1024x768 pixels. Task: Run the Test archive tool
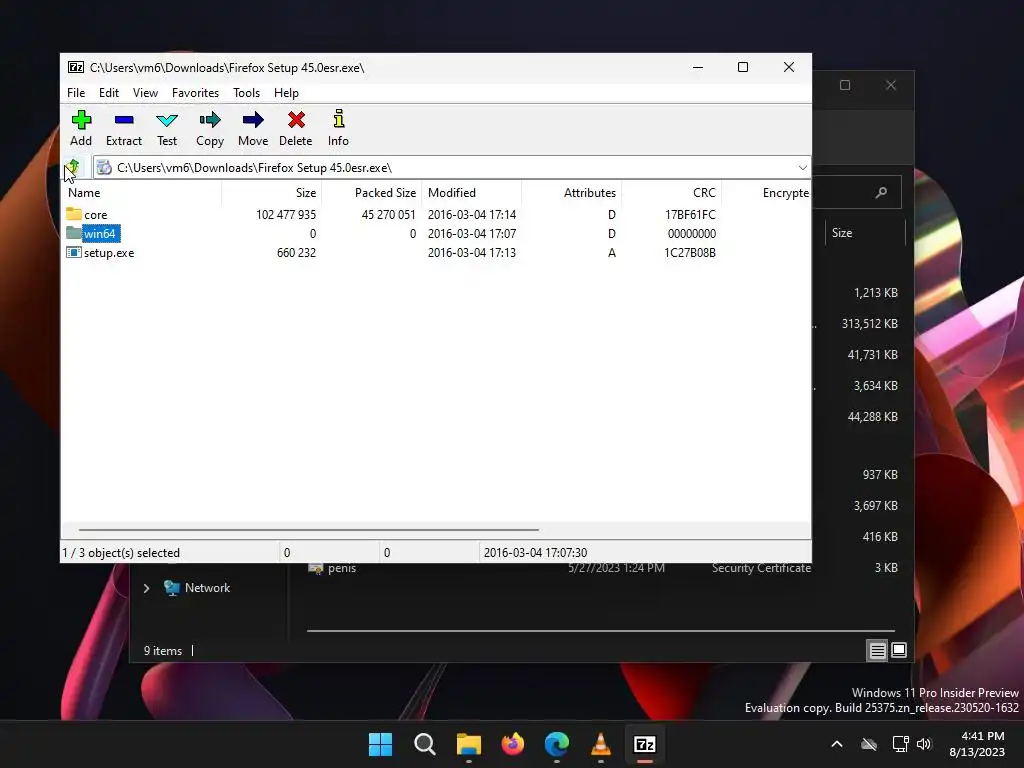[x=167, y=120]
